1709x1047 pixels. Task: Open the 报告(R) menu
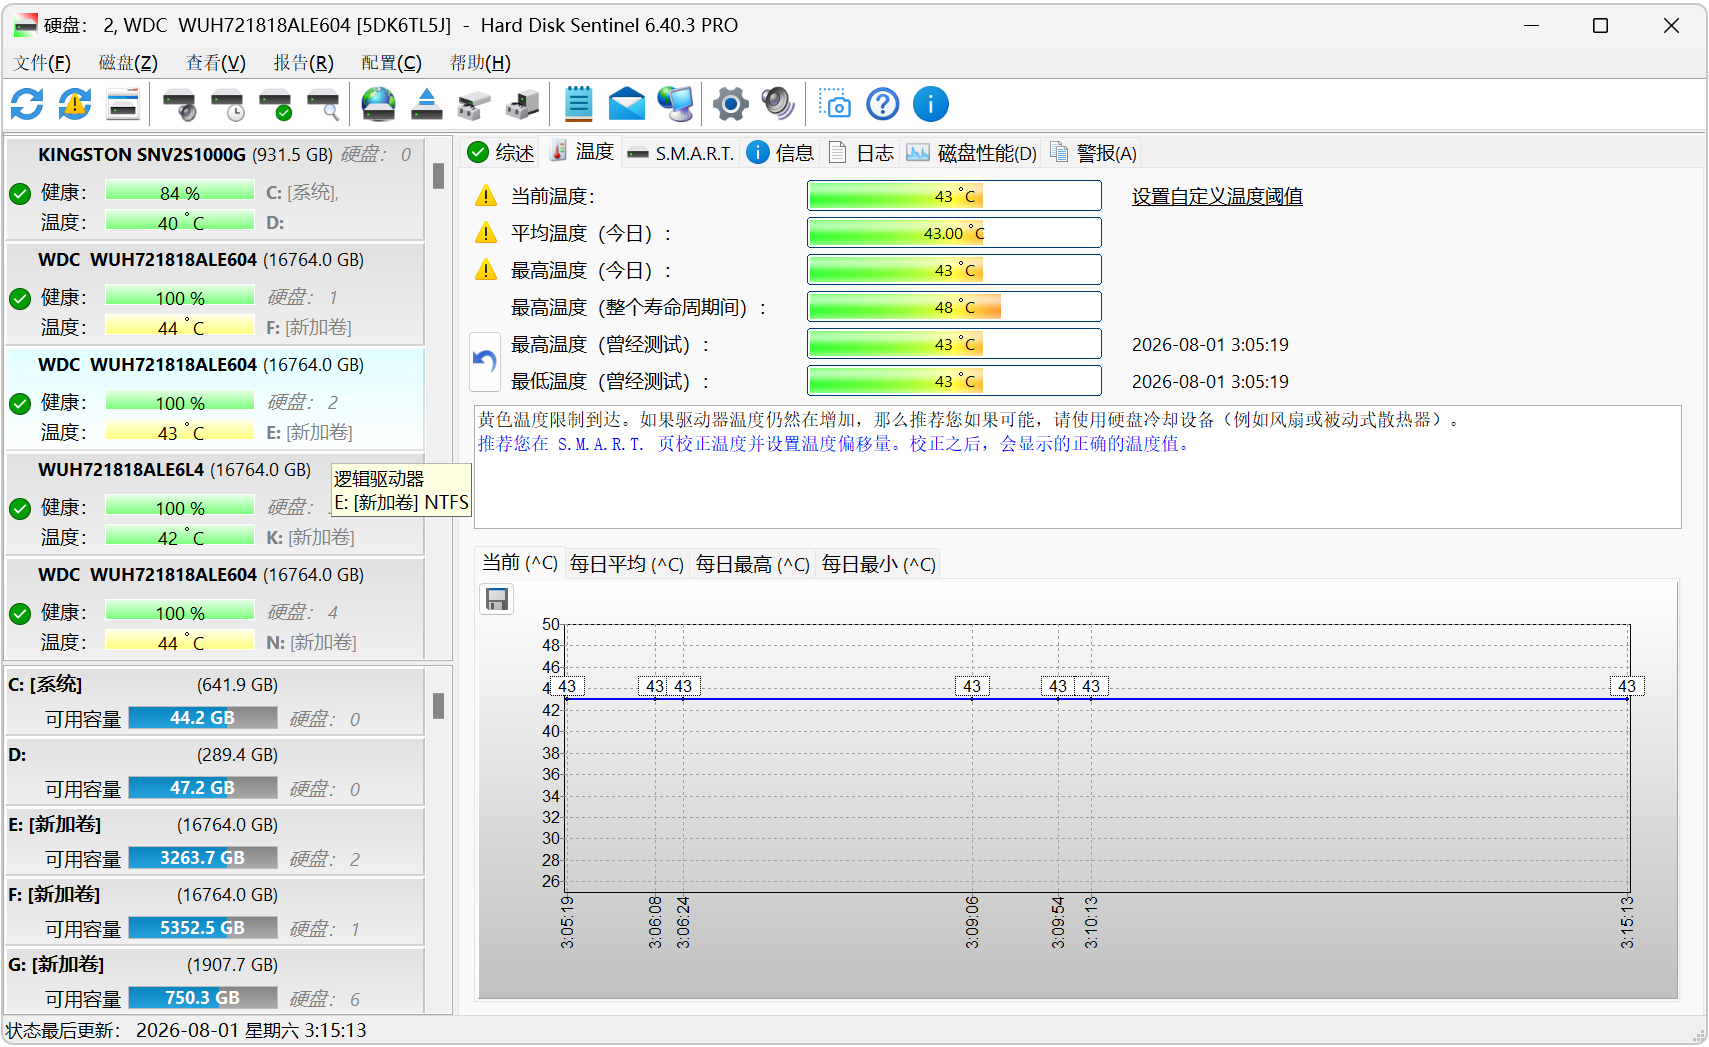pyautogui.click(x=304, y=63)
